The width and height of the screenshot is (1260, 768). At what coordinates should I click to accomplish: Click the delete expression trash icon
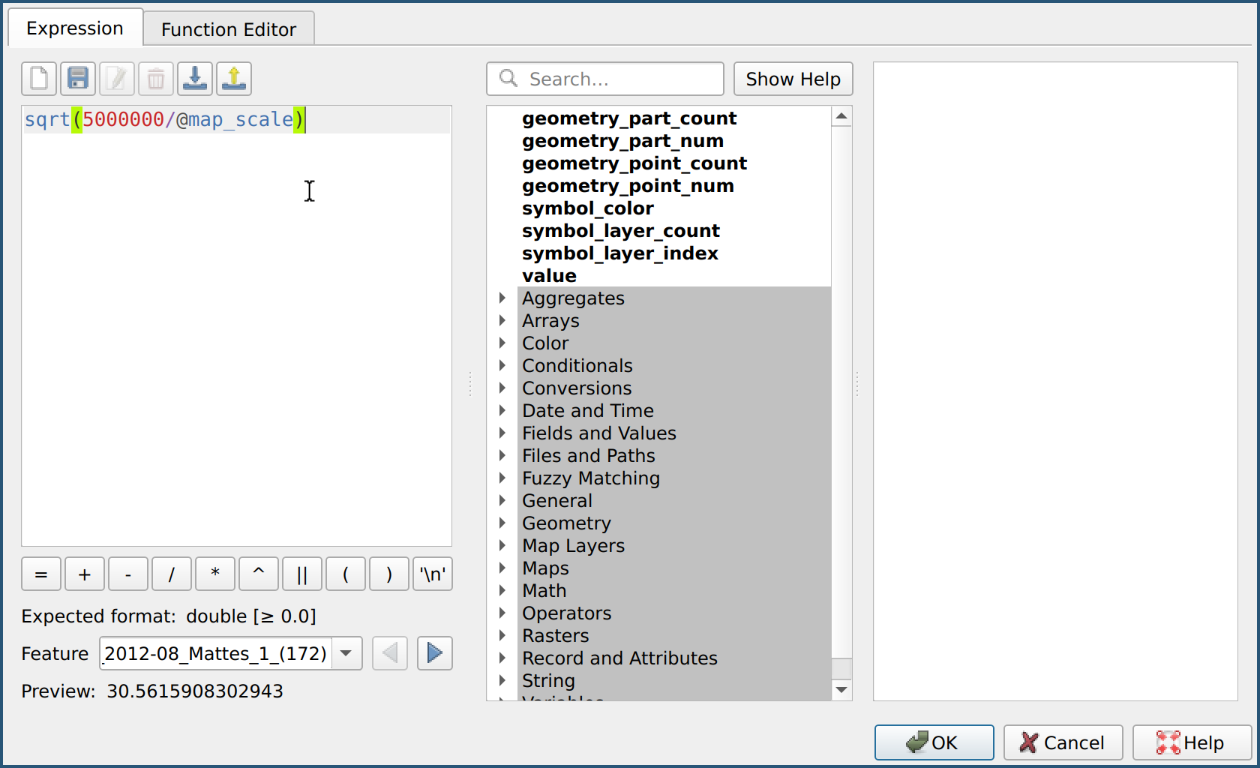pos(155,78)
